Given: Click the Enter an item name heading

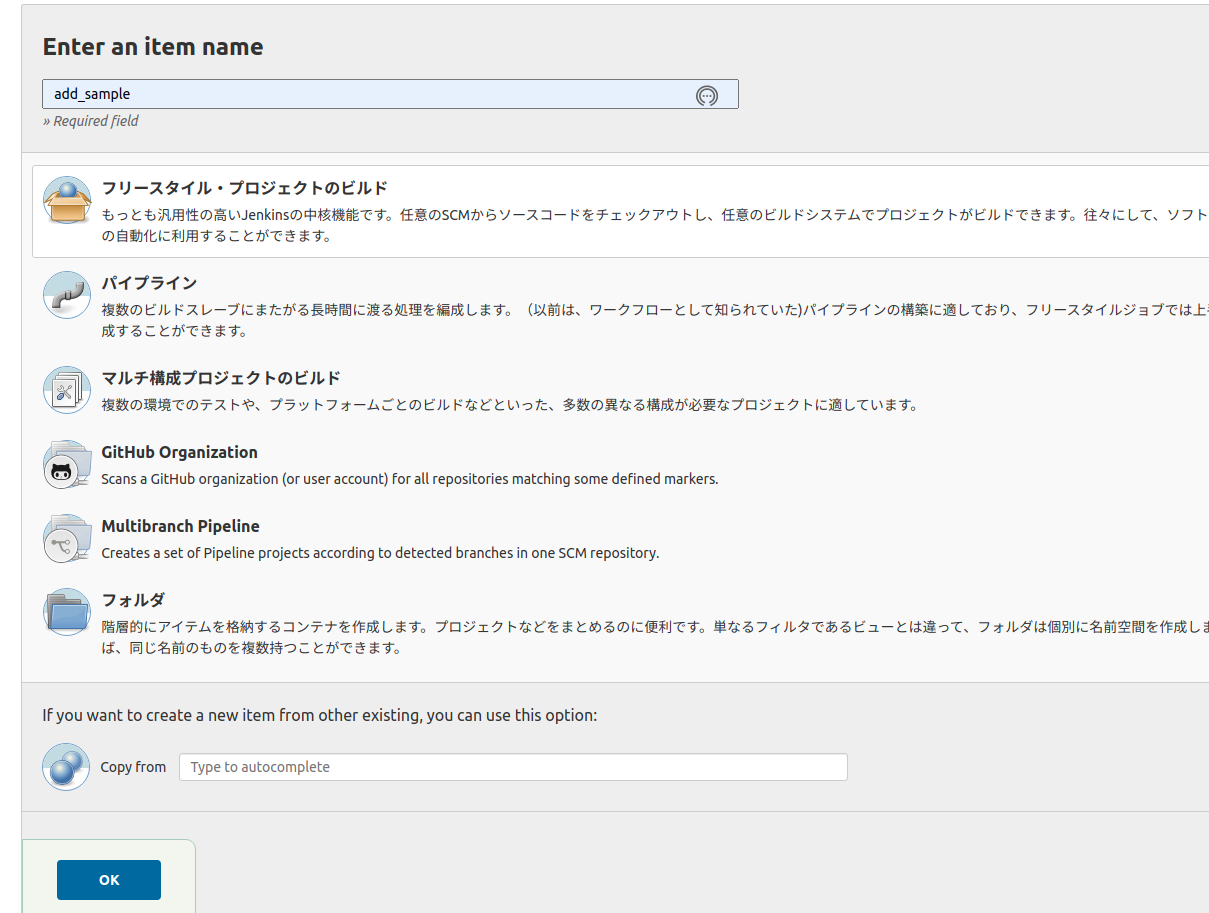Looking at the screenshot, I should 153,47.
